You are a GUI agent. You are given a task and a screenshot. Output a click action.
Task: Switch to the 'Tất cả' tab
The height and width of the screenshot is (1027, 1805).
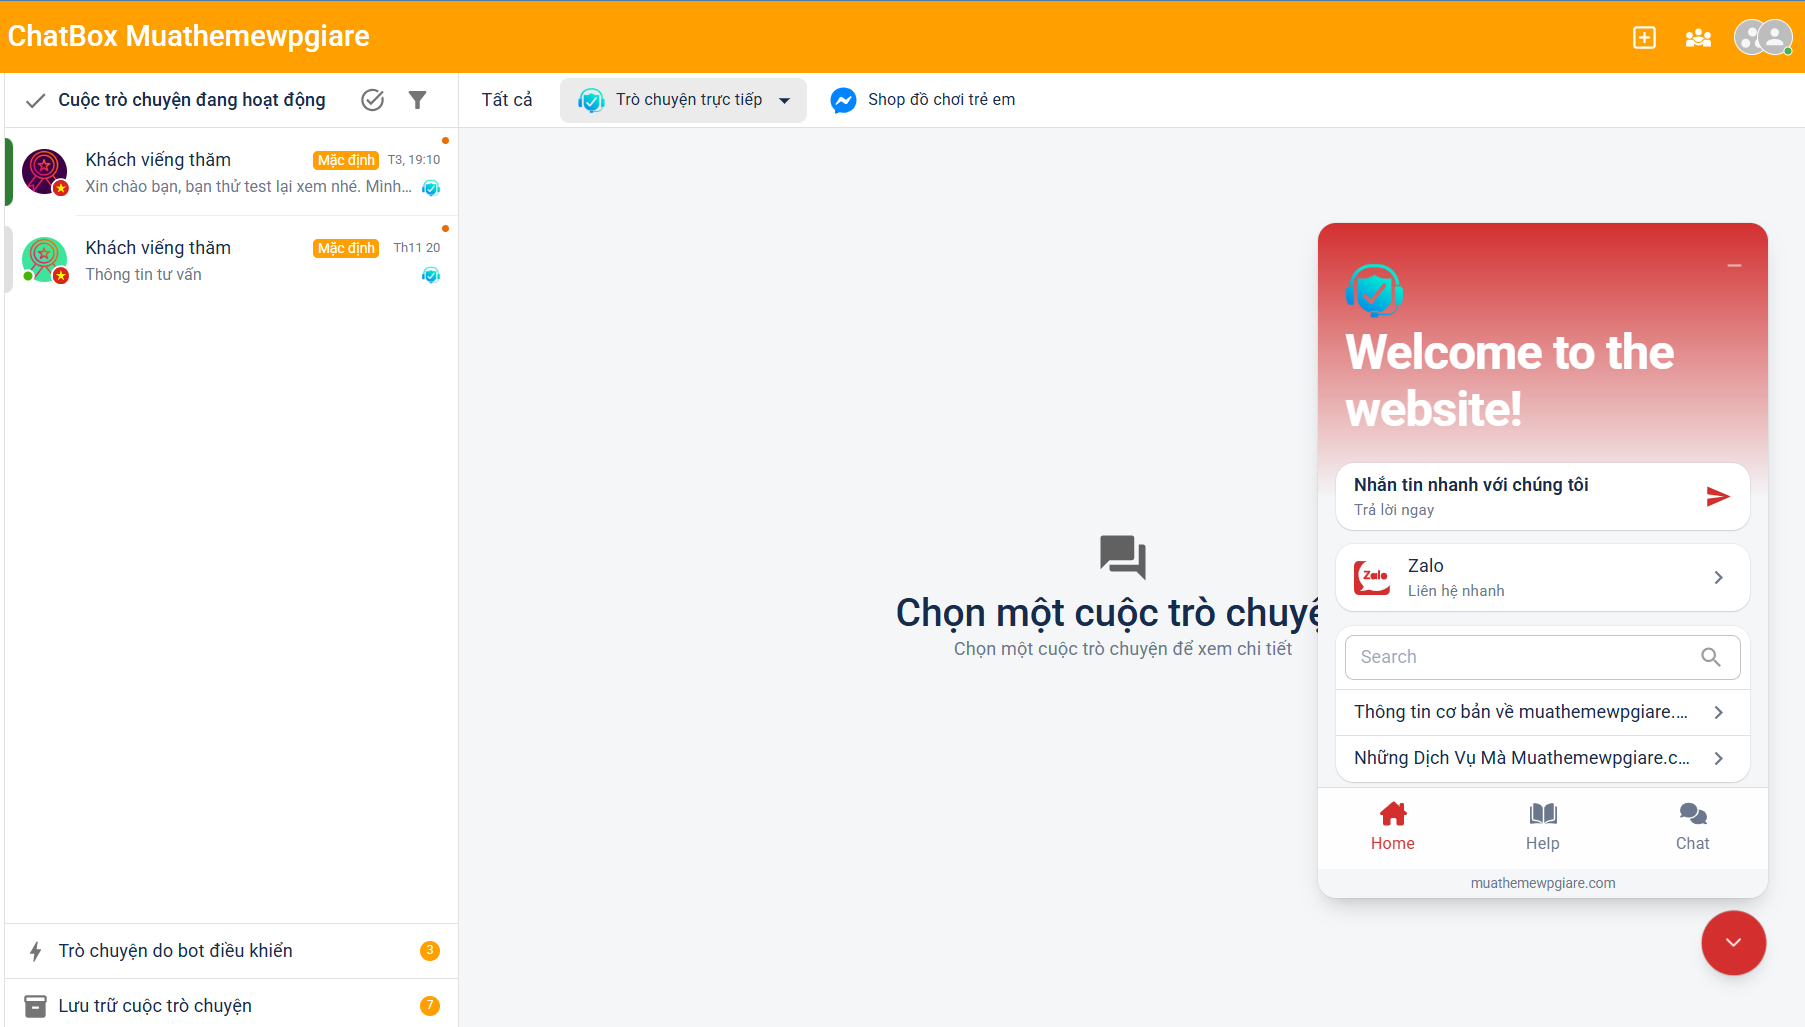coord(506,99)
